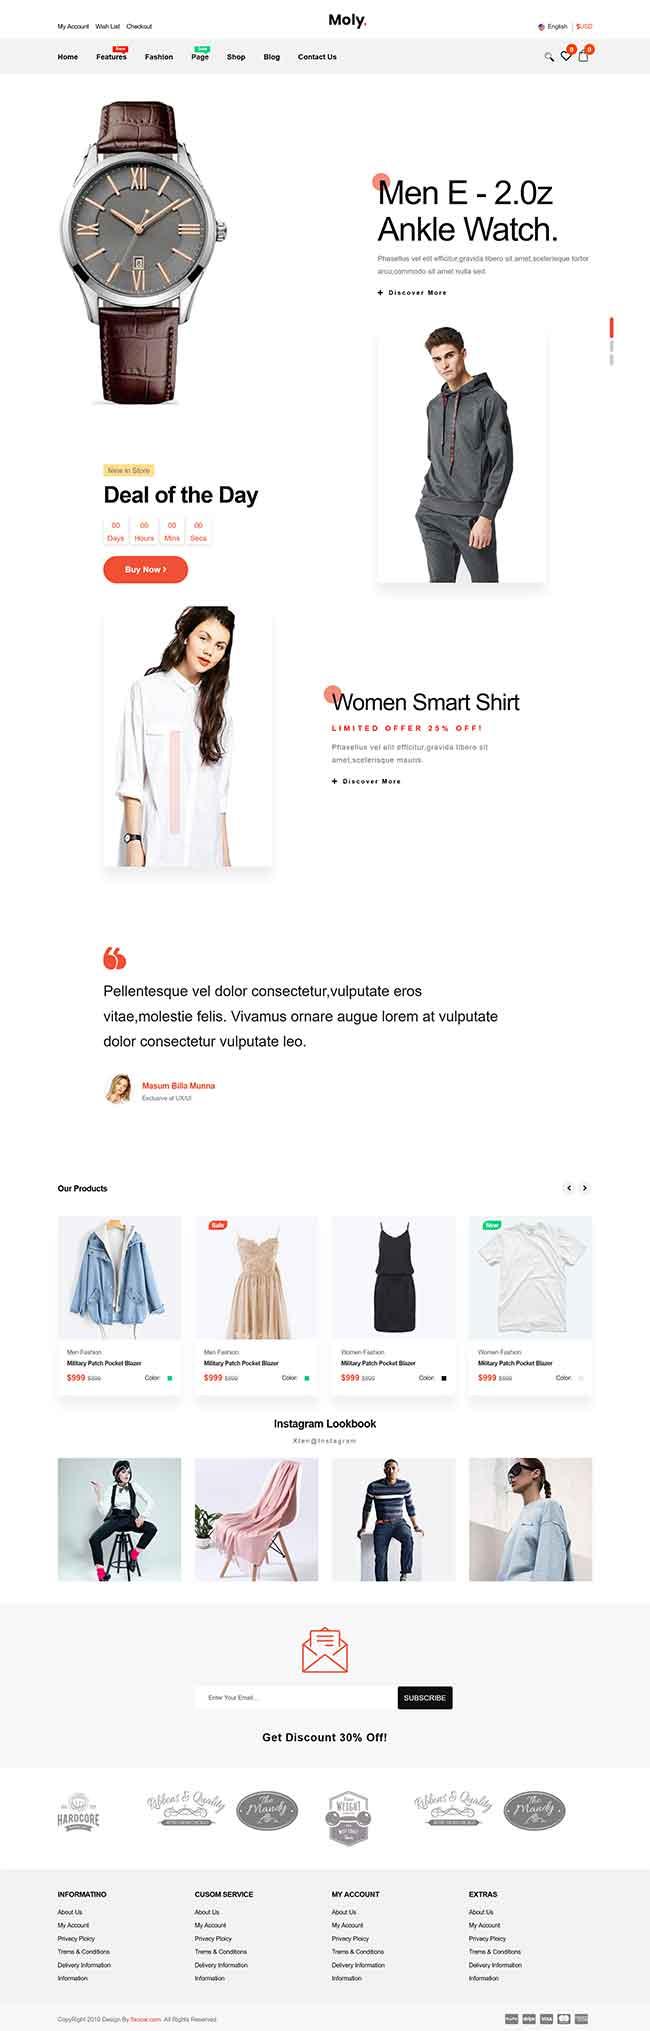This screenshot has height=2031, width=650.
Task: Open the English language dropdown
Action: pyautogui.click(x=552, y=27)
